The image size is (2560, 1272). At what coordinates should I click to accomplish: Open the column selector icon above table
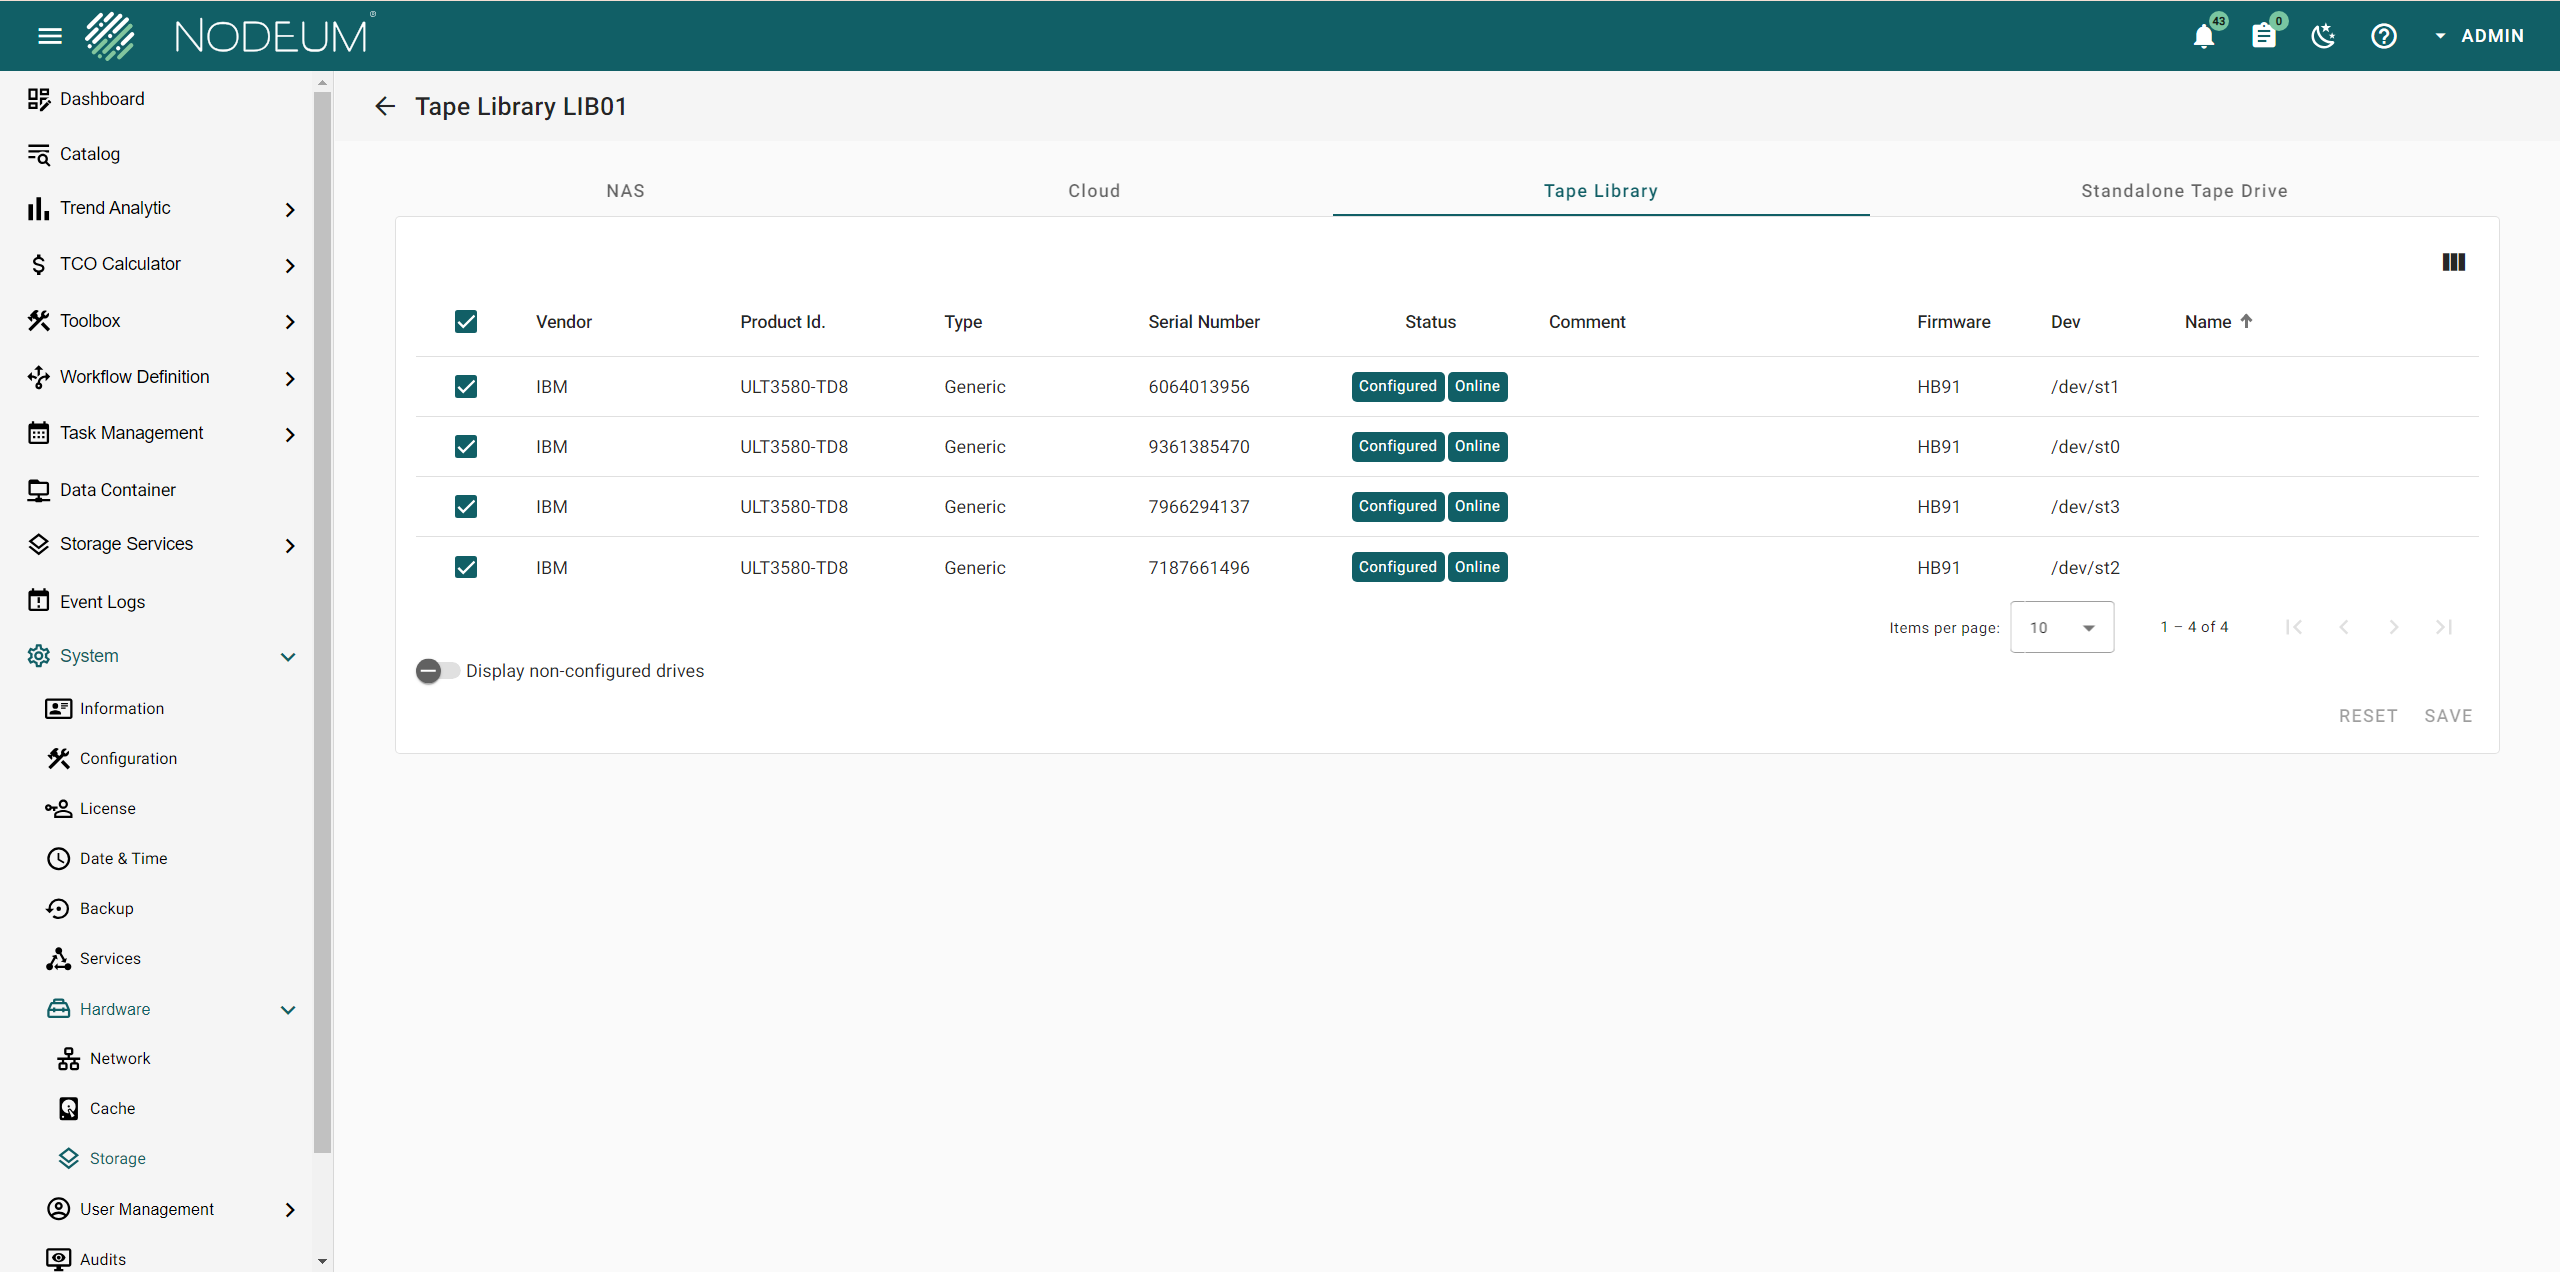2453,262
